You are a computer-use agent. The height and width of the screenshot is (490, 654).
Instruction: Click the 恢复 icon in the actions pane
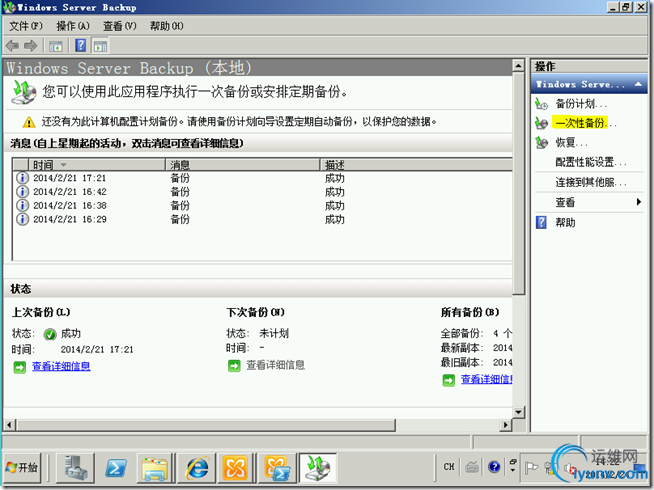(x=541, y=143)
